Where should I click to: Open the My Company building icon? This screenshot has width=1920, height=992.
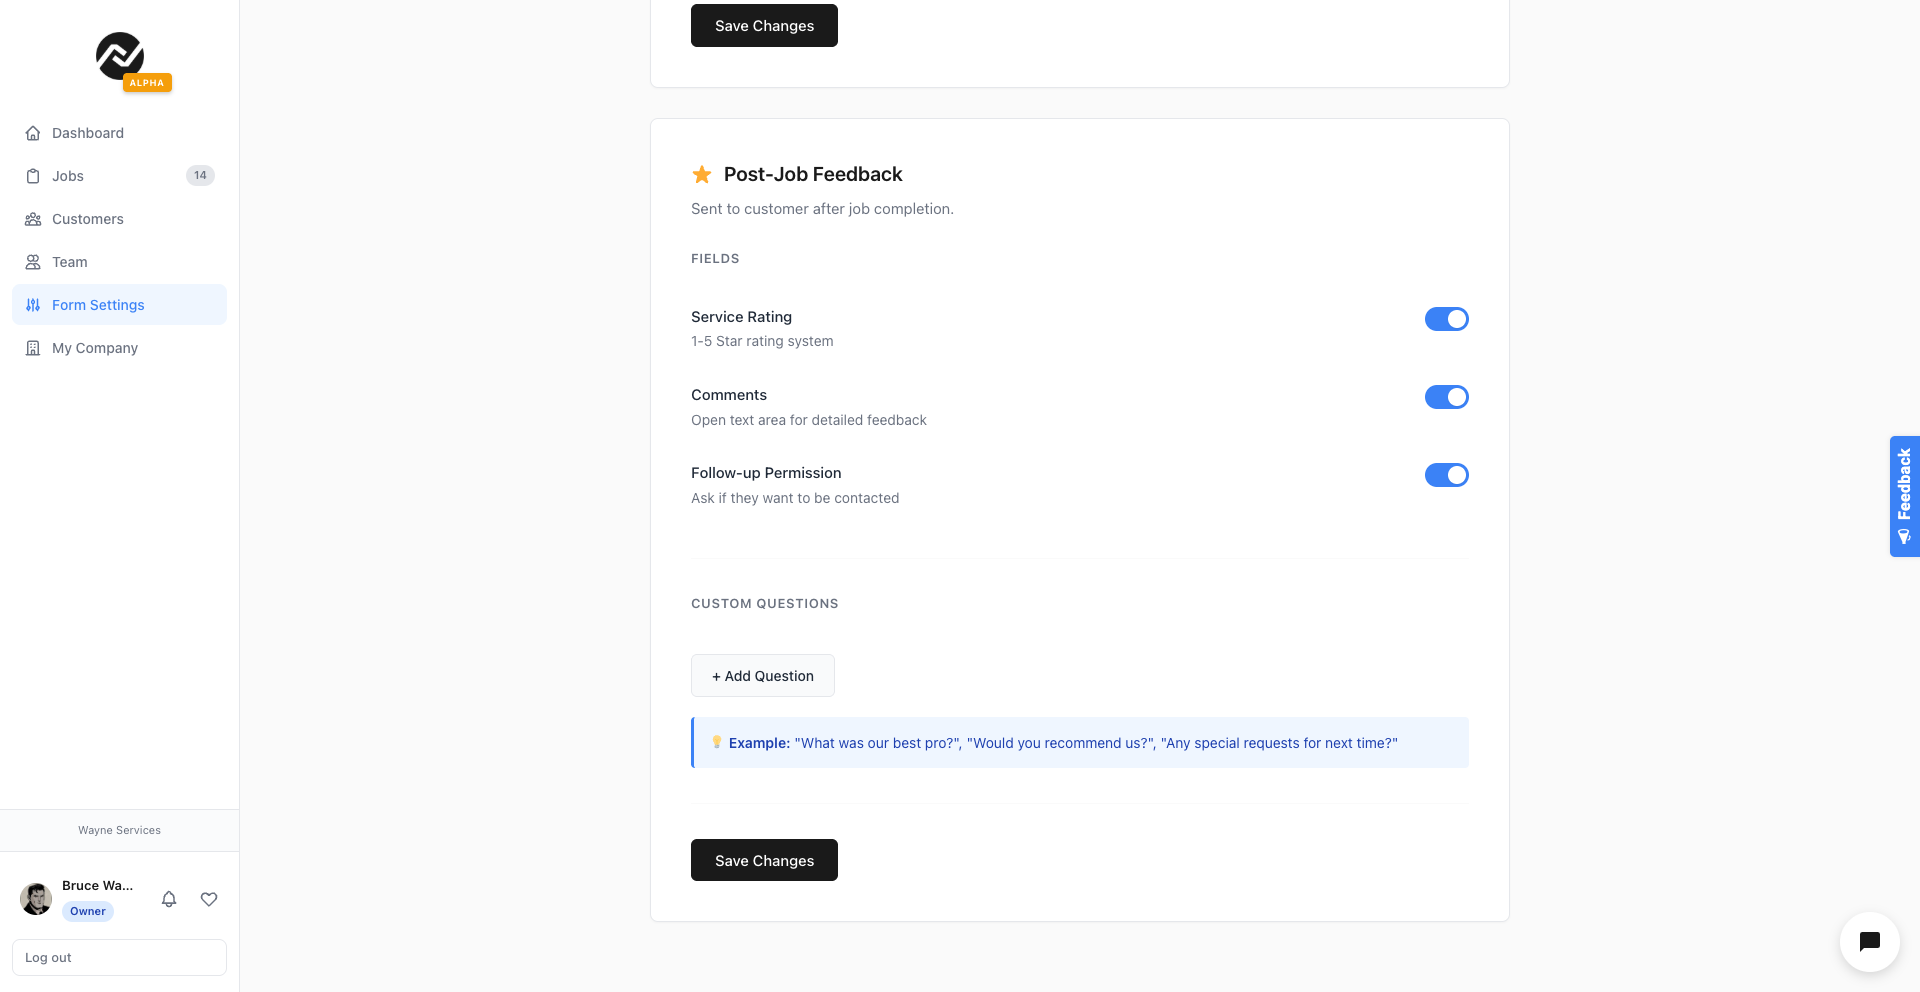click(x=33, y=348)
